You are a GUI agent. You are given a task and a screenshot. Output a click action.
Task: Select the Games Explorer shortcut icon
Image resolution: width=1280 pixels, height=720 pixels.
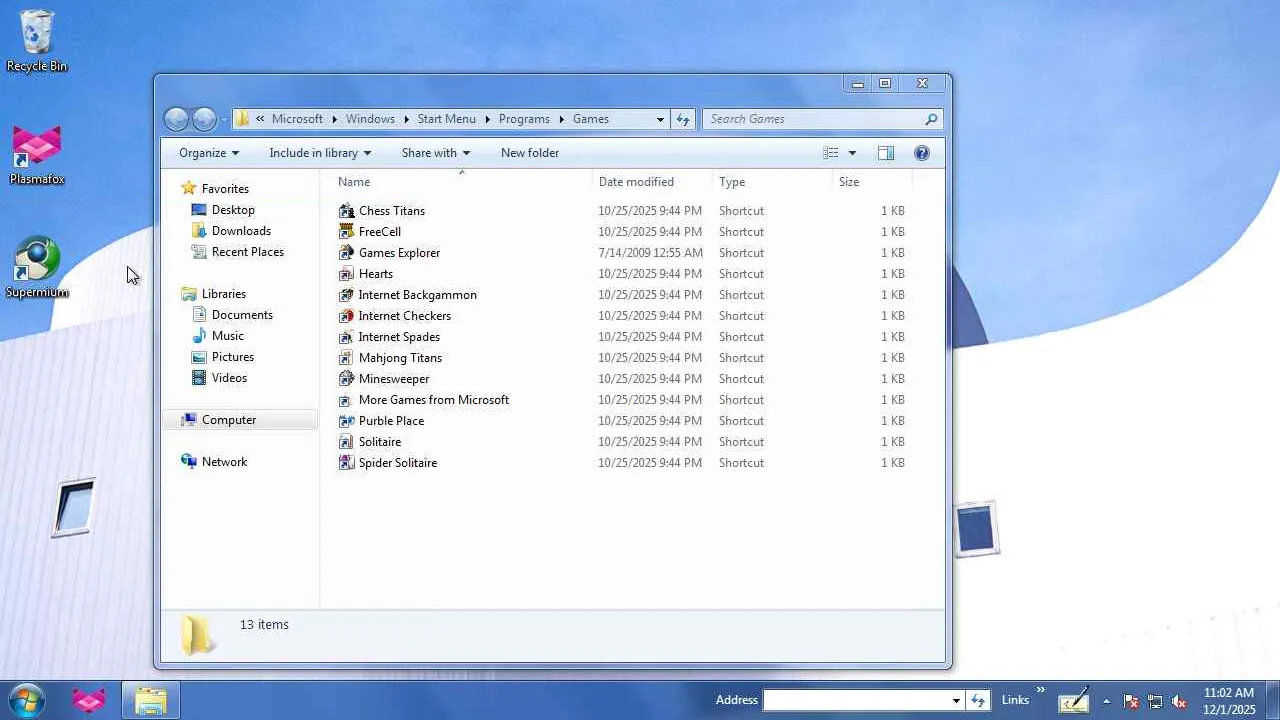[x=346, y=253]
